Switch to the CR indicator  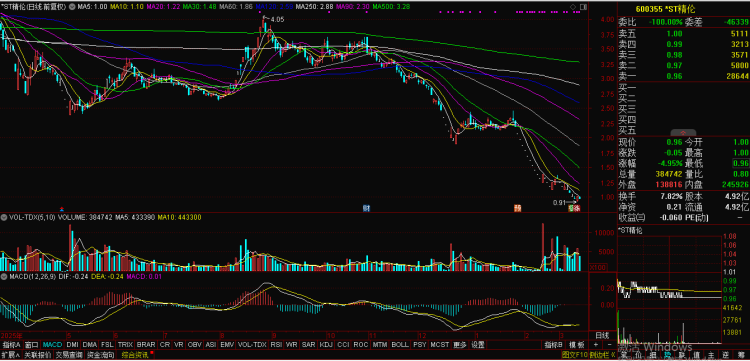coord(165,345)
